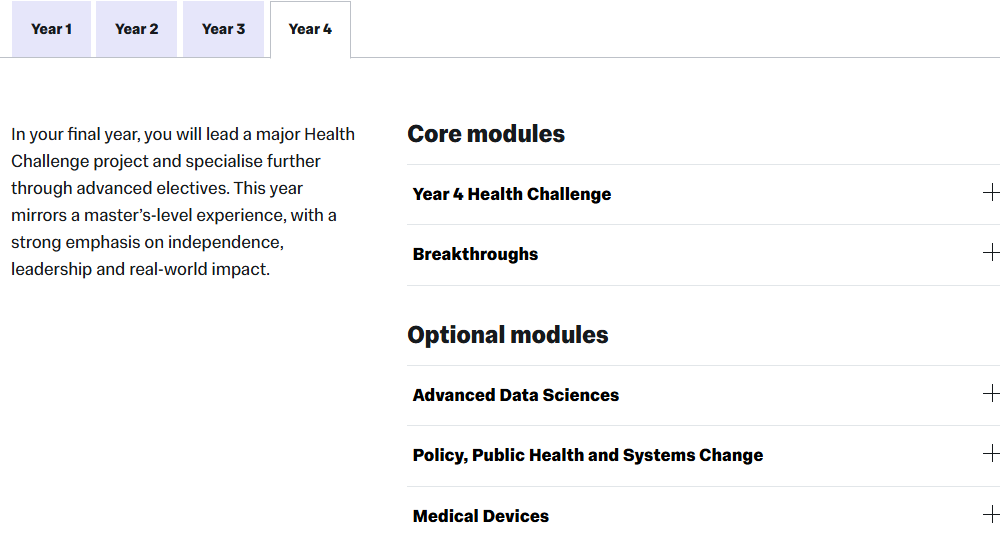The height and width of the screenshot is (541, 1000).
Task: Click the Optional modules heading
Action: coord(507,335)
